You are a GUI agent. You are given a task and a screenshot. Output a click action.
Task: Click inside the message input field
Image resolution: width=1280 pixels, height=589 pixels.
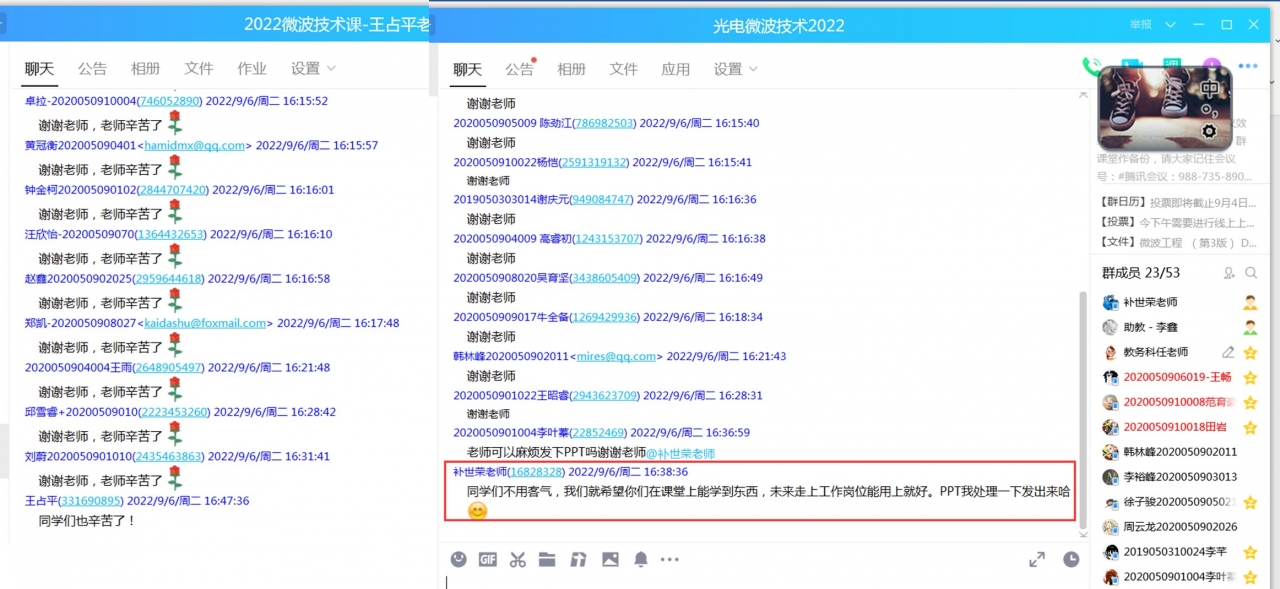700,580
